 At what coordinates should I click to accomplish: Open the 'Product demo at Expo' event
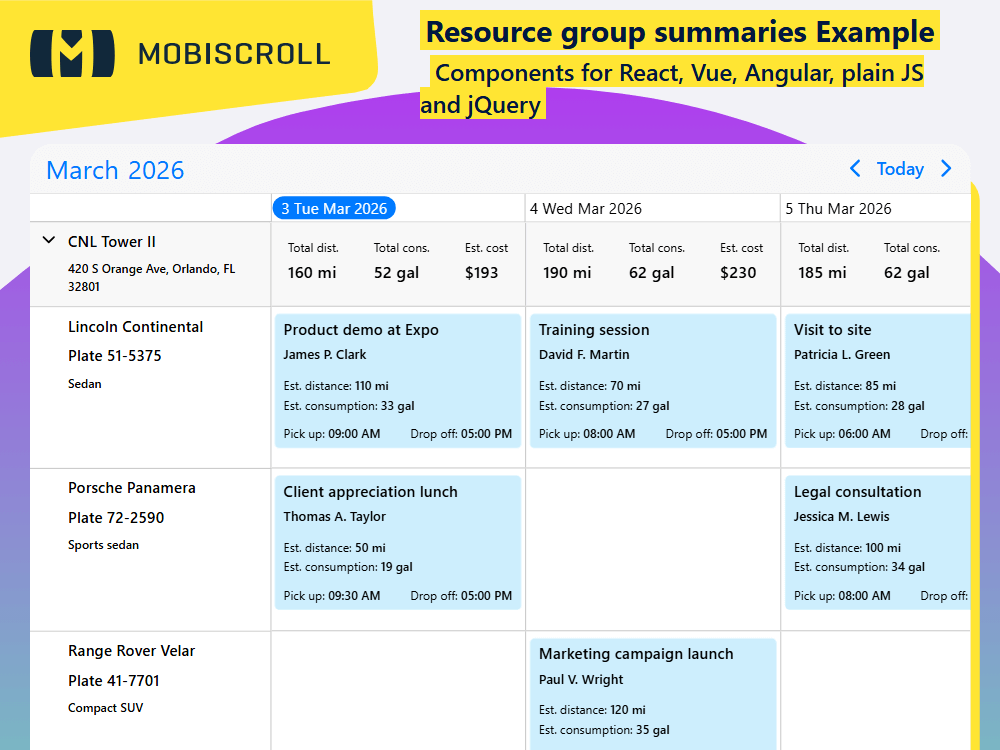[398, 381]
